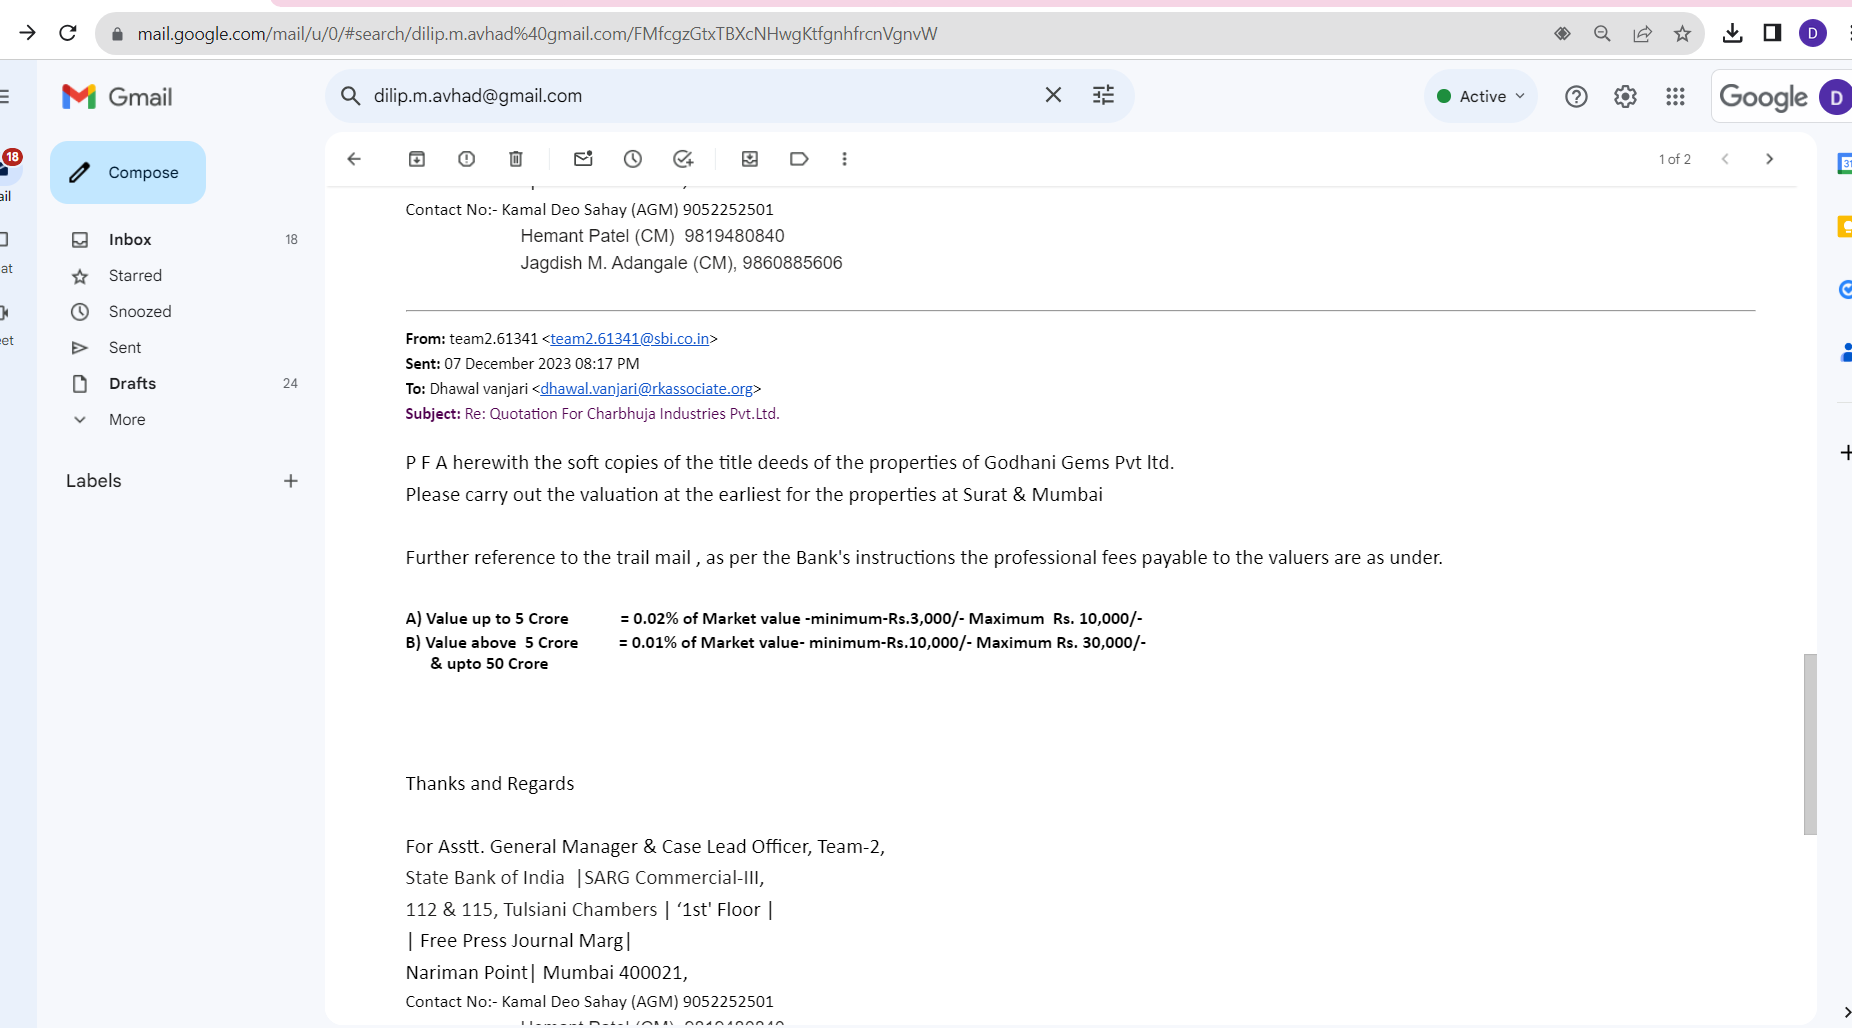Screen dimensions: 1852x1028
Task: Open the Google Account avatar next to the Google logo
Action: (x=1835, y=97)
